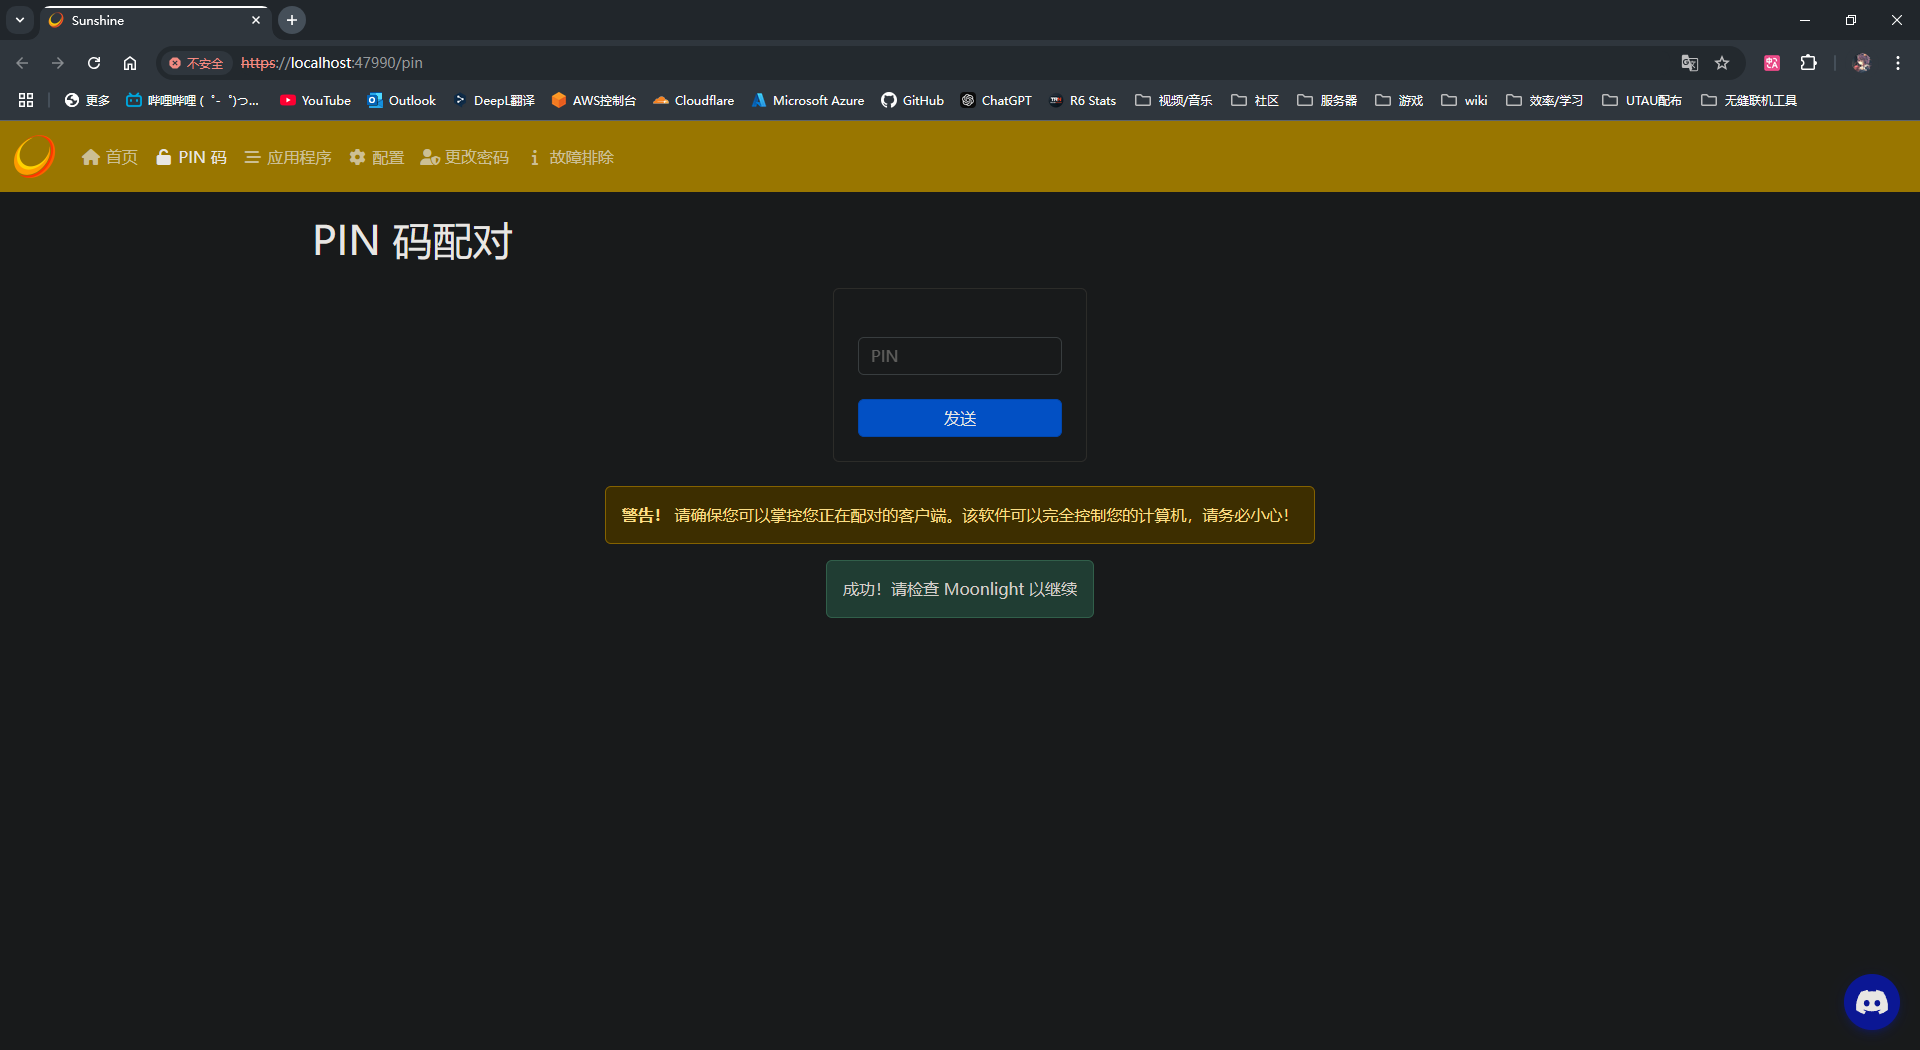Reload the current page
This screenshot has height=1050, width=1920.
coord(94,63)
